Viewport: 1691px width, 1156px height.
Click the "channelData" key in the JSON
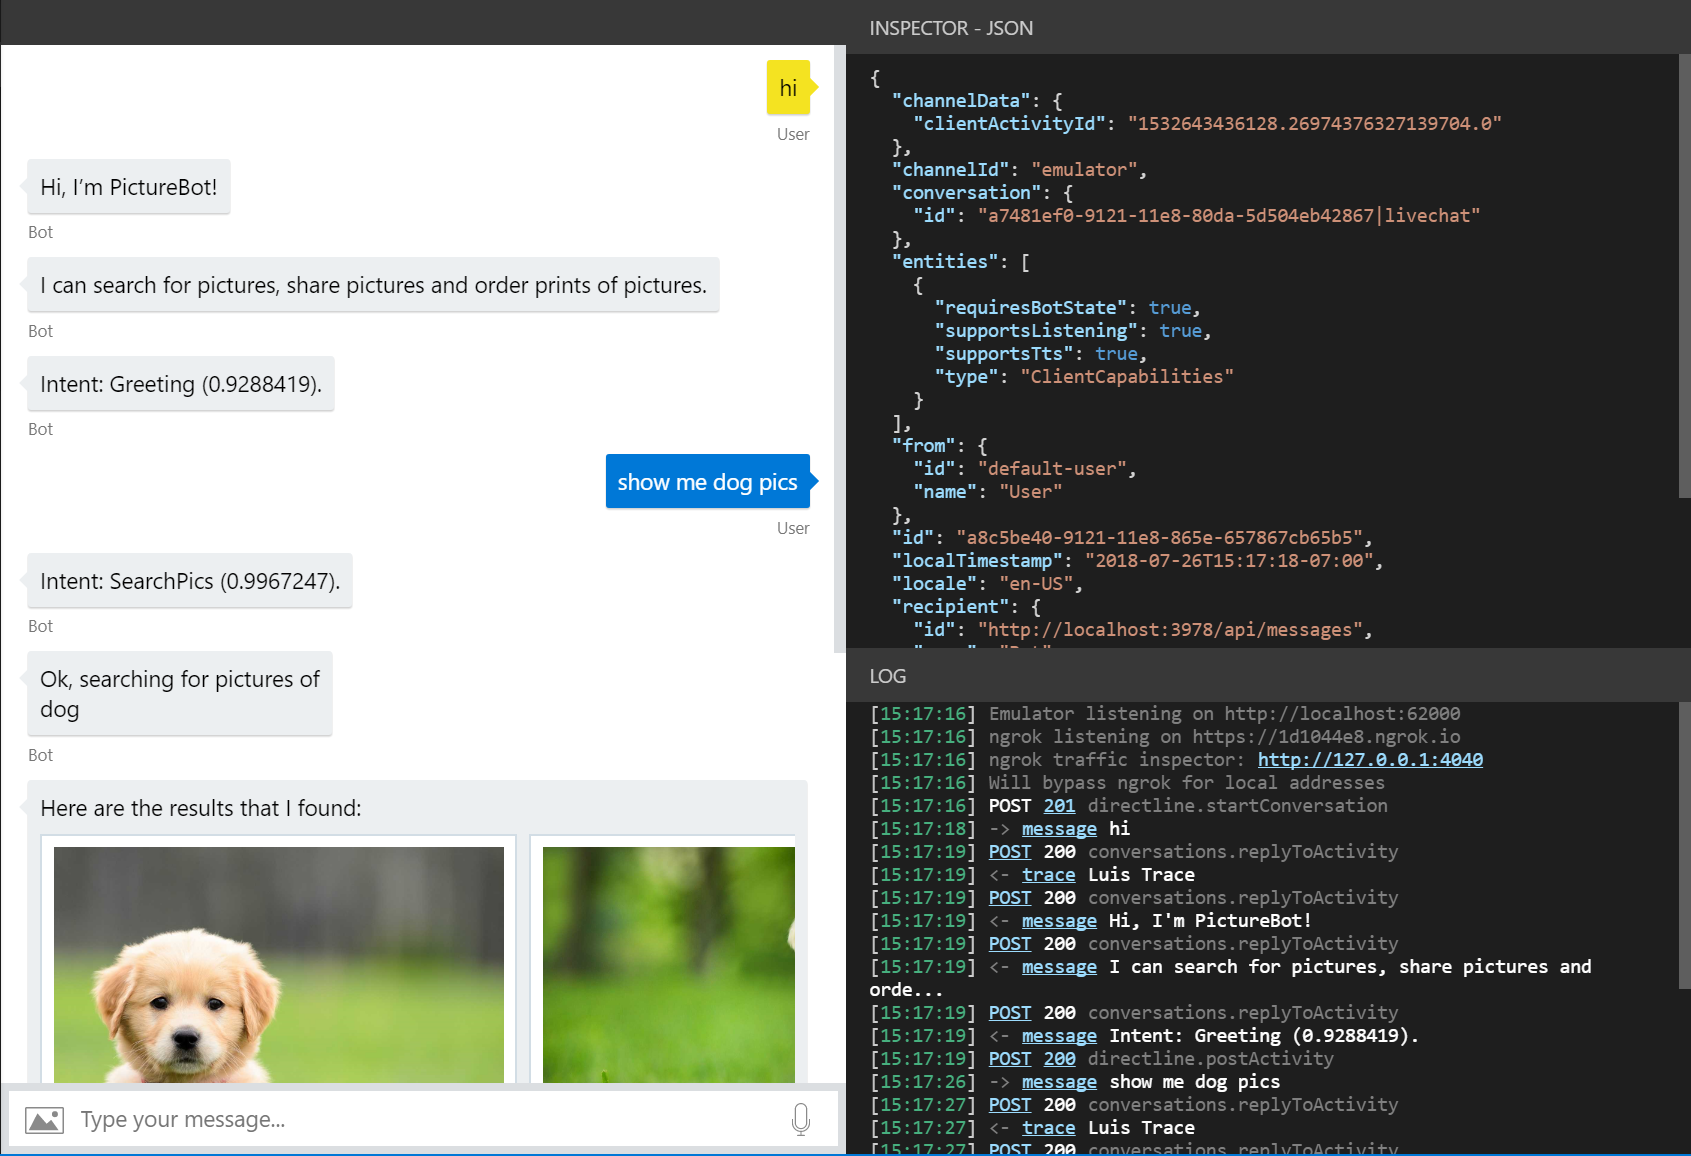pyautogui.click(x=962, y=101)
